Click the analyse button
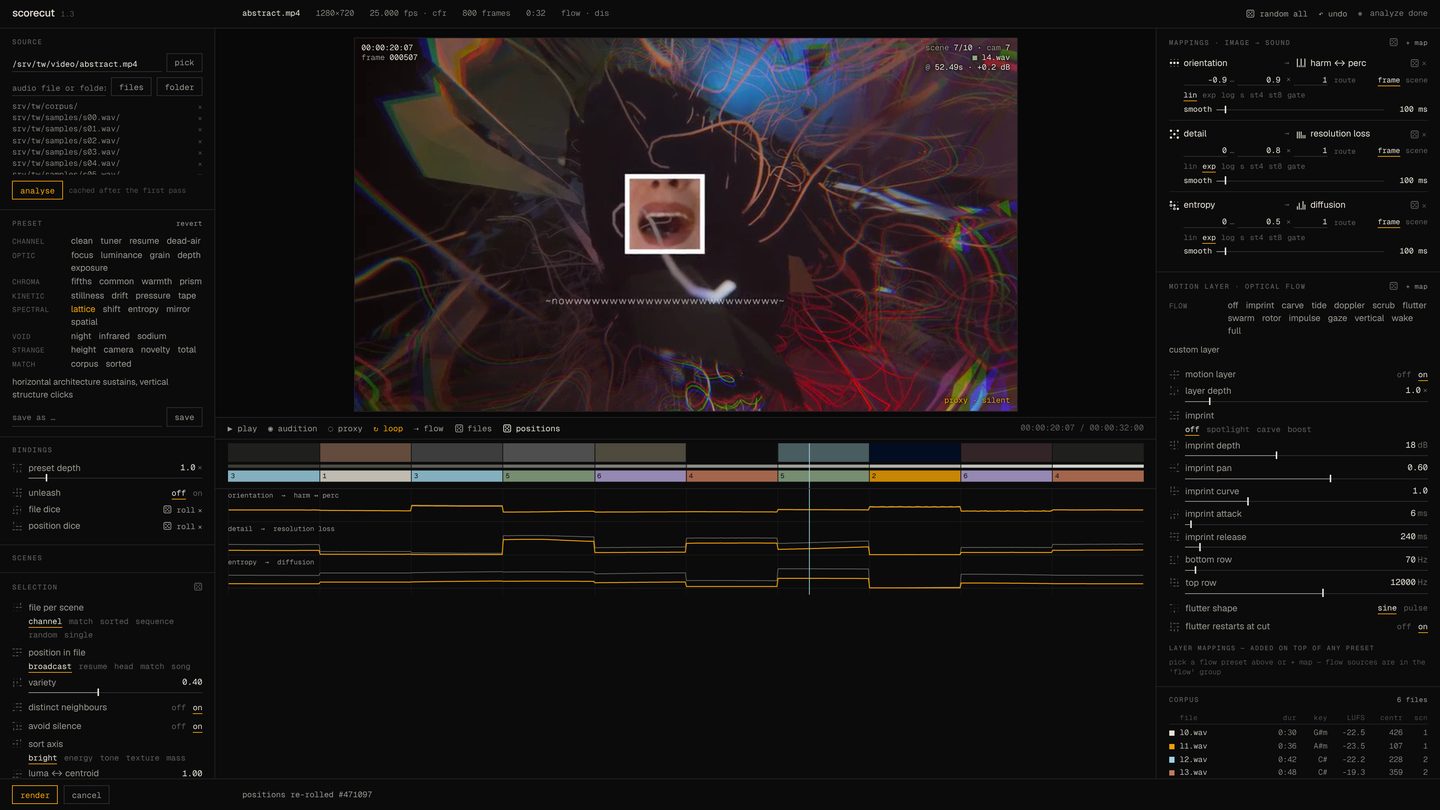Viewport: 1440px width, 810px height. (x=37, y=190)
